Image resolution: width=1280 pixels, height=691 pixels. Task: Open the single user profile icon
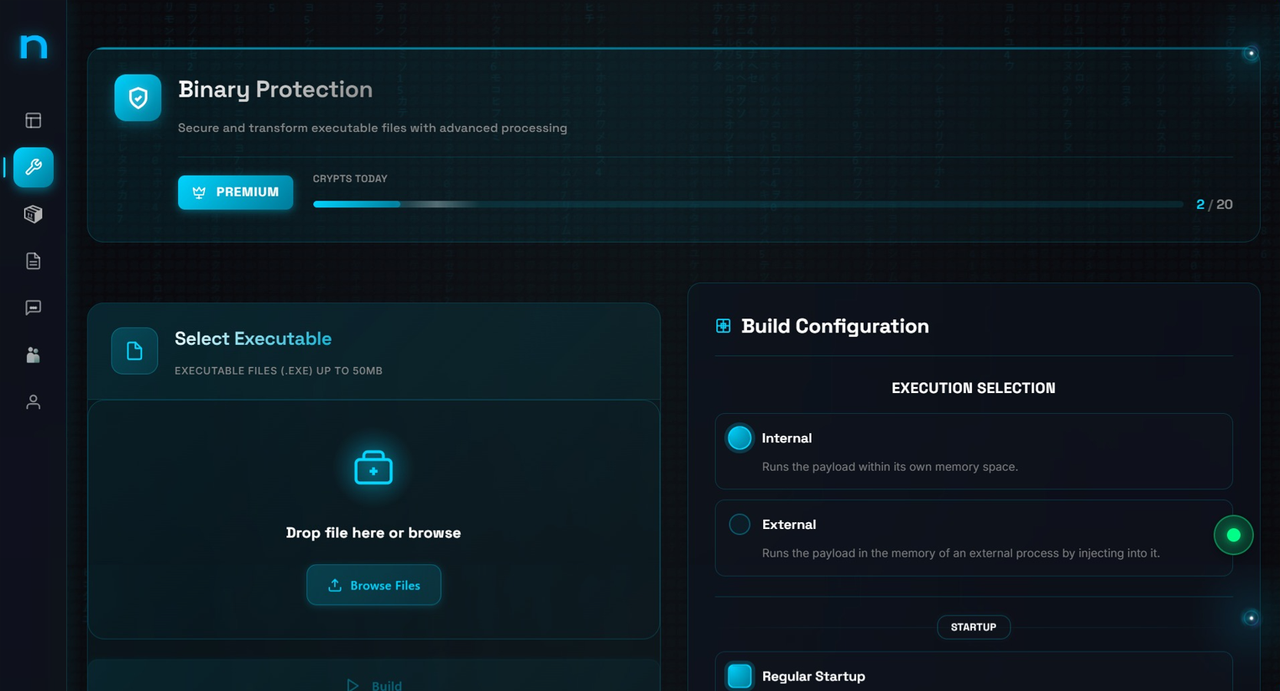(33, 402)
